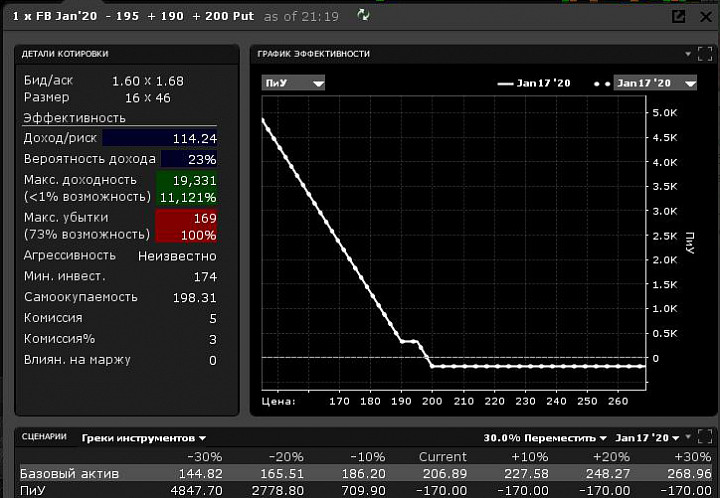Click the underlying price 248.27 cell

coord(608,474)
